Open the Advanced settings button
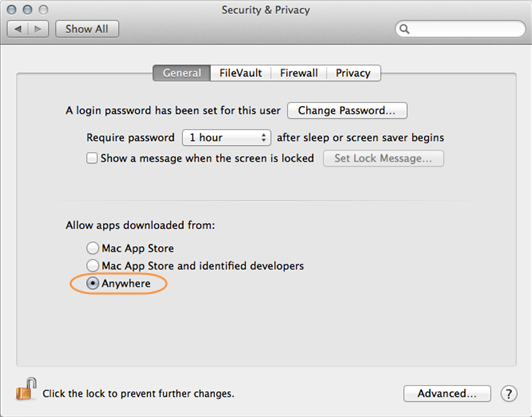The image size is (532, 417). [x=447, y=394]
